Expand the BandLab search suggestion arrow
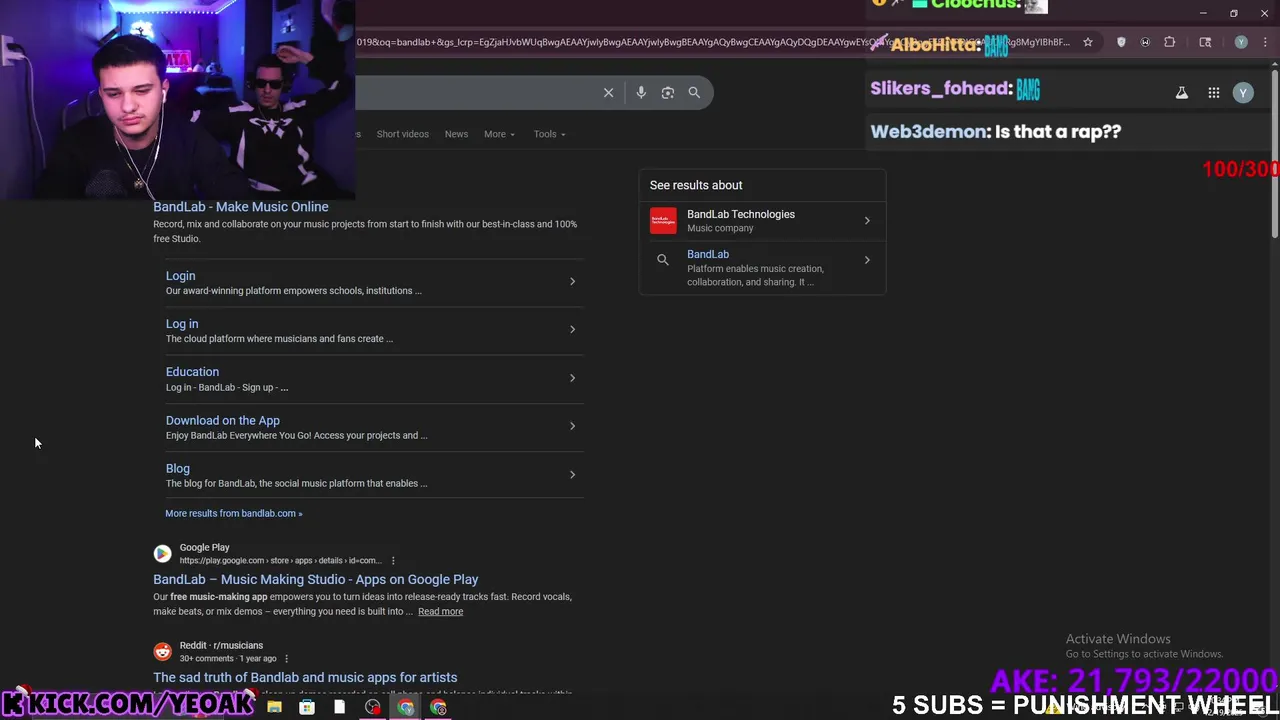Image resolution: width=1280 pixels, height=720 pixels. click(867, 260)
